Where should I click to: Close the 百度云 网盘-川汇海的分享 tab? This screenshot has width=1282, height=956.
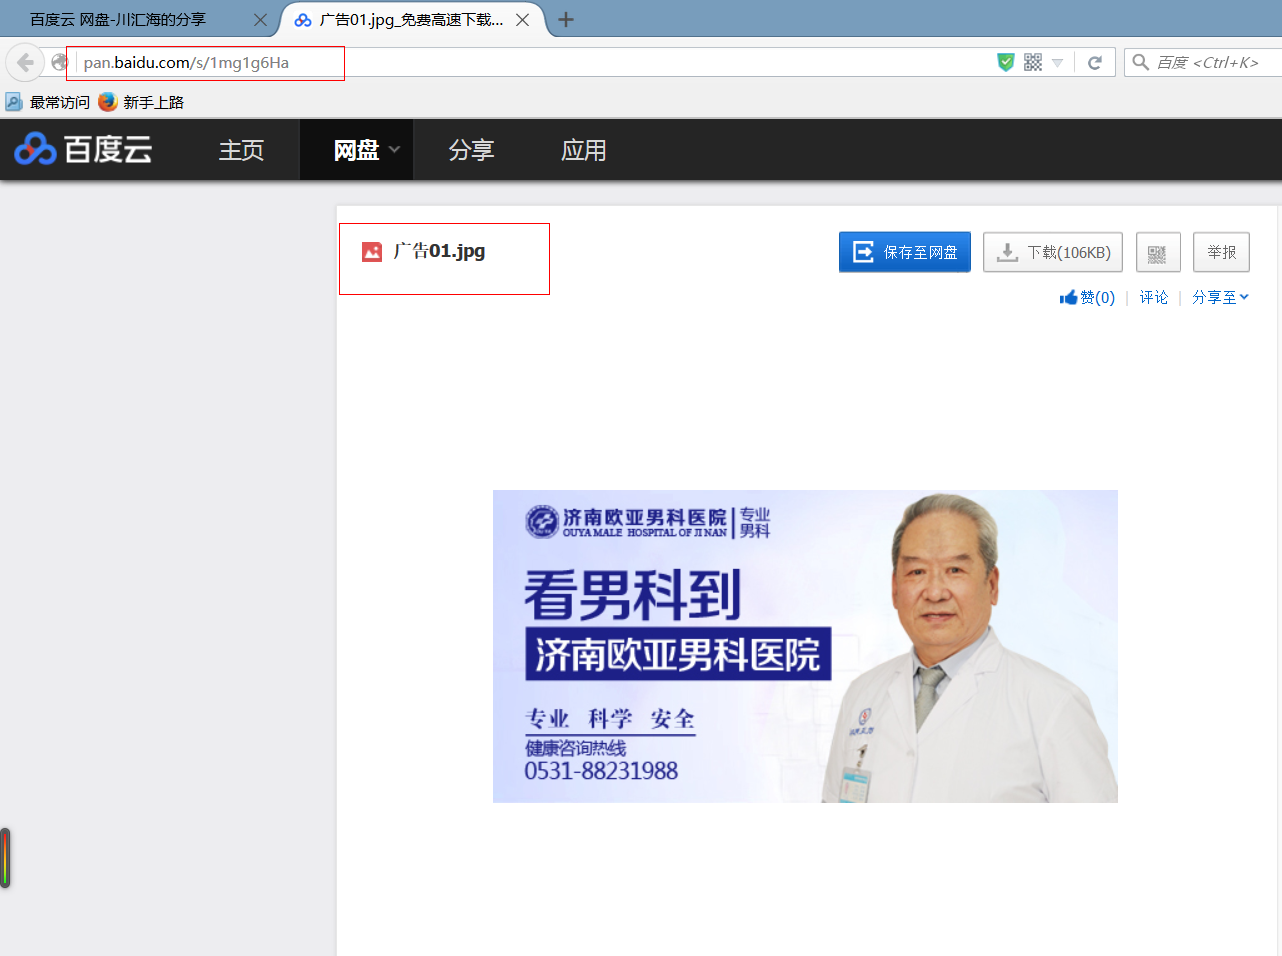tap(260, 20)
